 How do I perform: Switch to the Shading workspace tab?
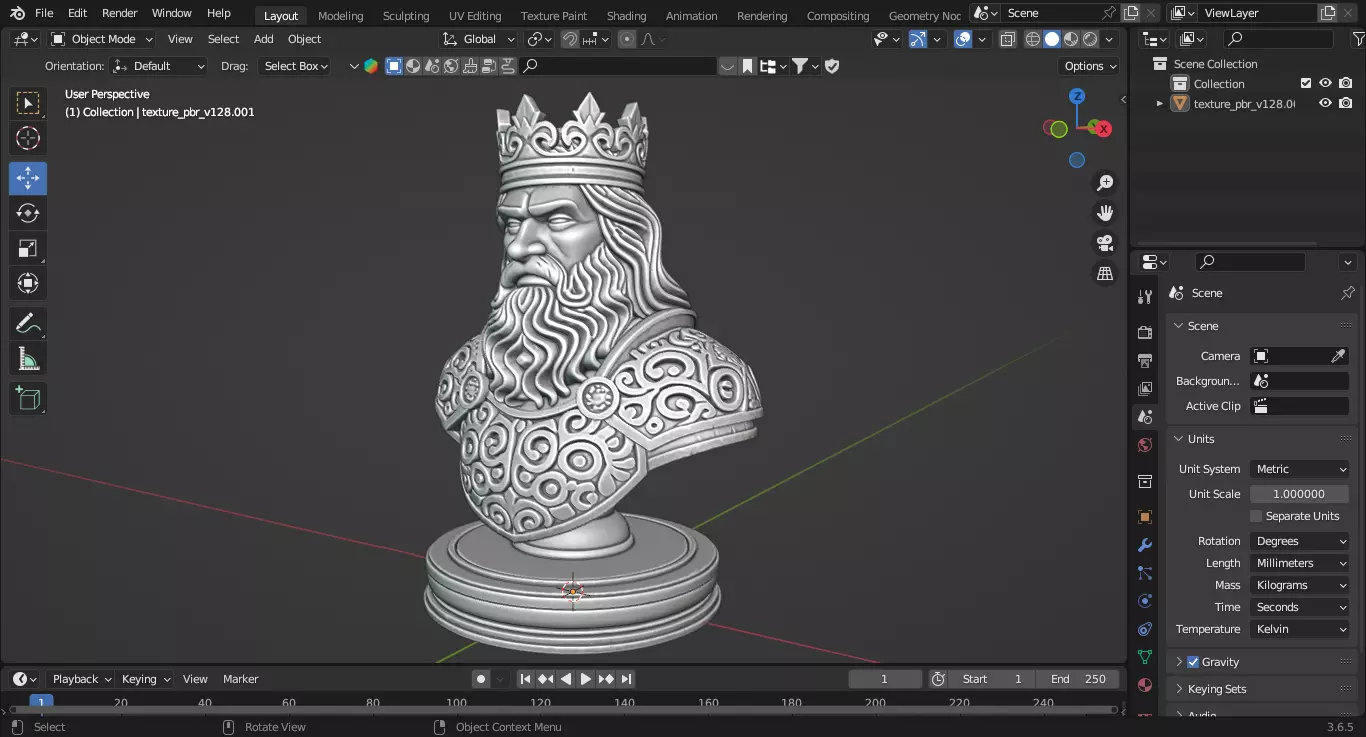click(626, 15)
